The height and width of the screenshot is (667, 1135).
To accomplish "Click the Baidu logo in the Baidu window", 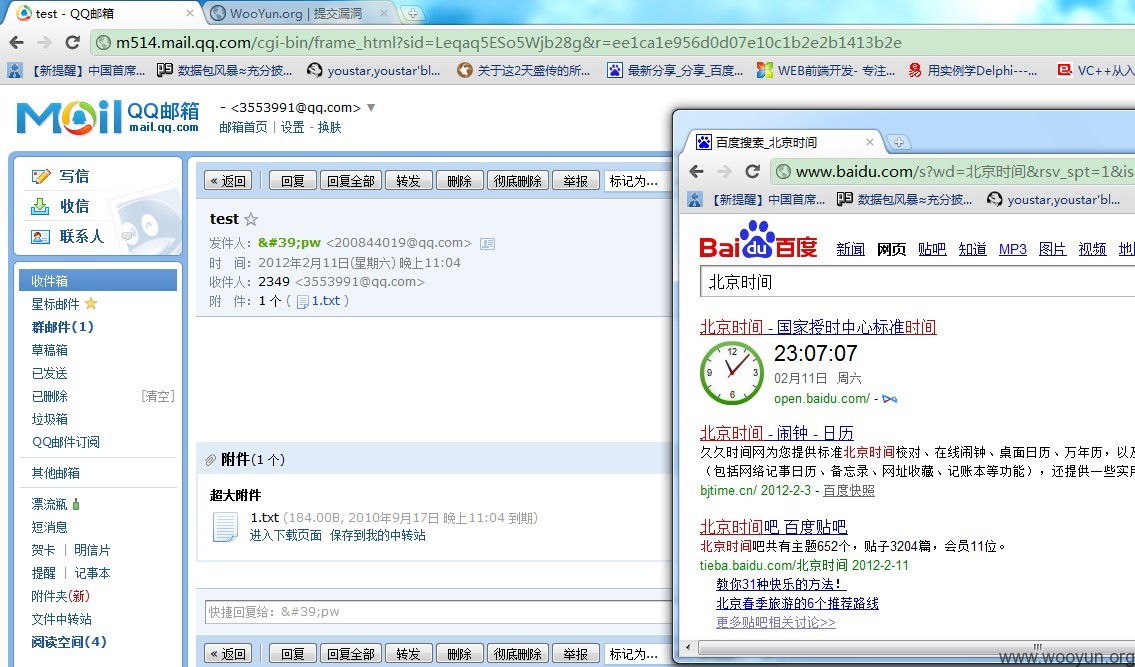I will 758,241.
